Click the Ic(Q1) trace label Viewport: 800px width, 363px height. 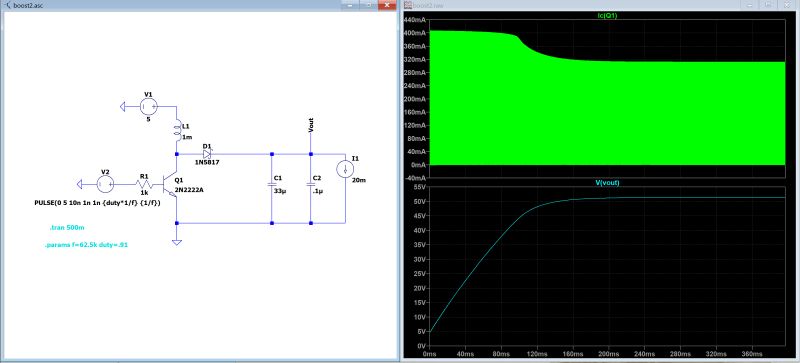[x=607, y=15]
